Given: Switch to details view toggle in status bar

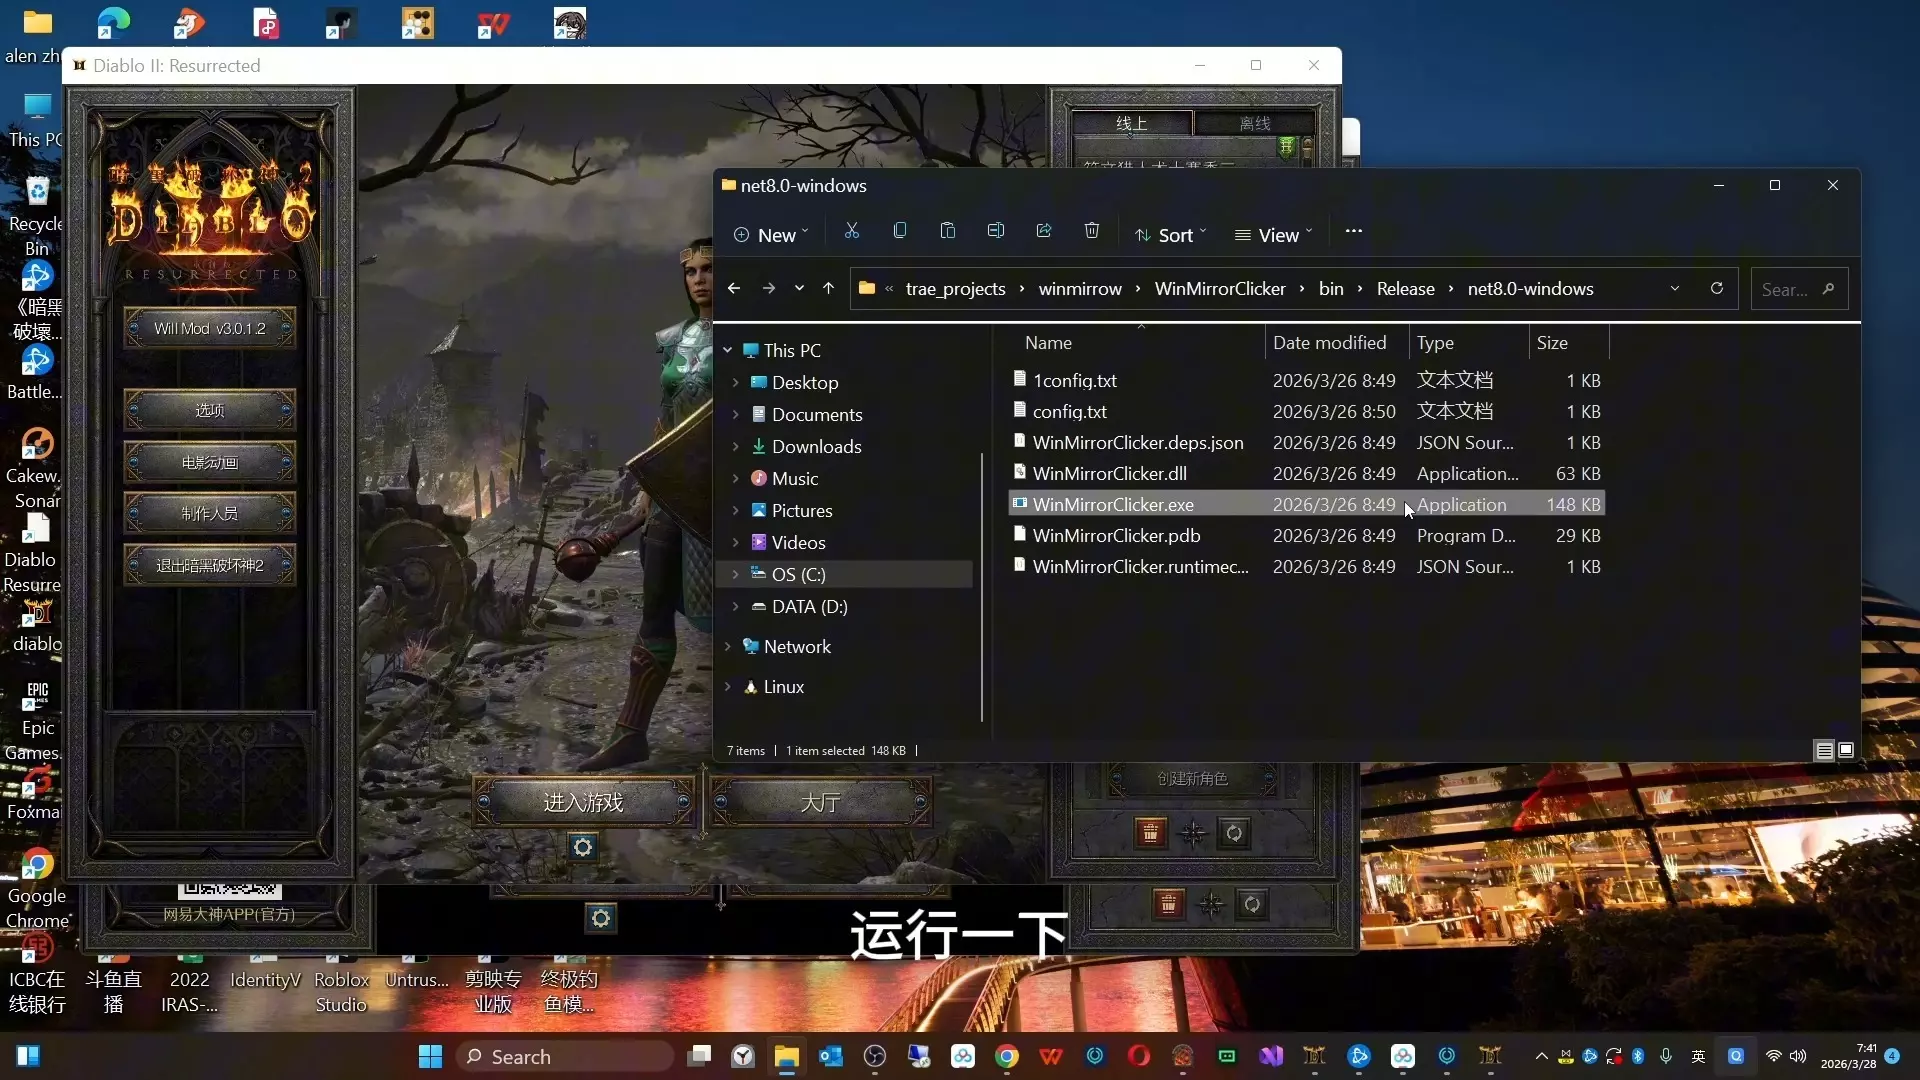Looking at the screenshot, I should [x=1824, y=750].
